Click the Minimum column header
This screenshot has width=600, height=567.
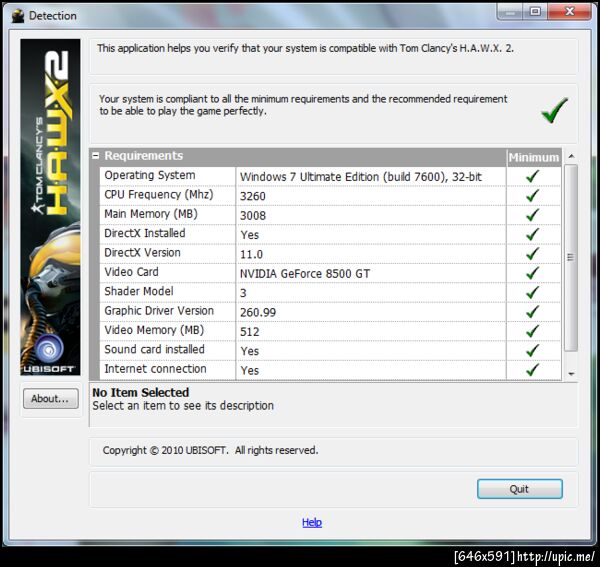[x=534, y=158]
